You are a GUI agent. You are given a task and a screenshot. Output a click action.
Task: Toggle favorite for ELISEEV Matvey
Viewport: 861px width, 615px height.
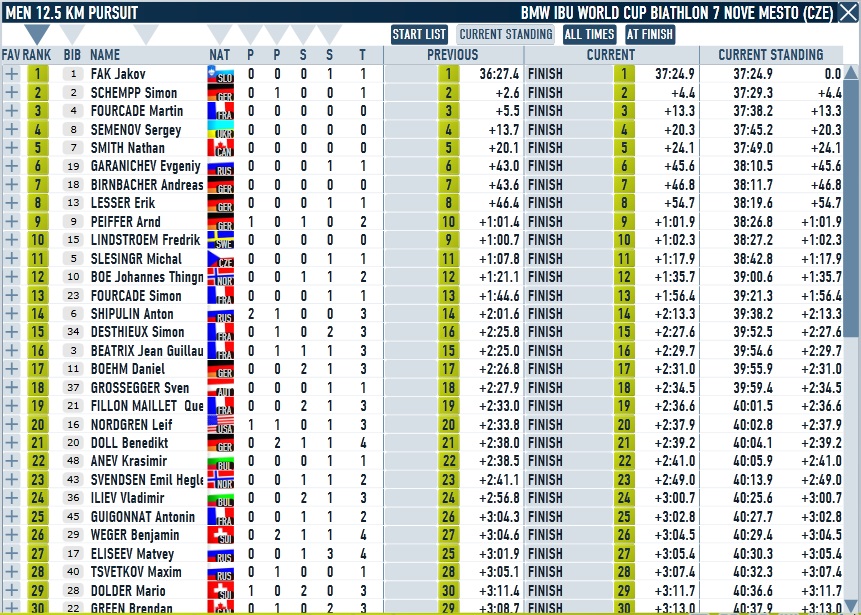[12, 554]
